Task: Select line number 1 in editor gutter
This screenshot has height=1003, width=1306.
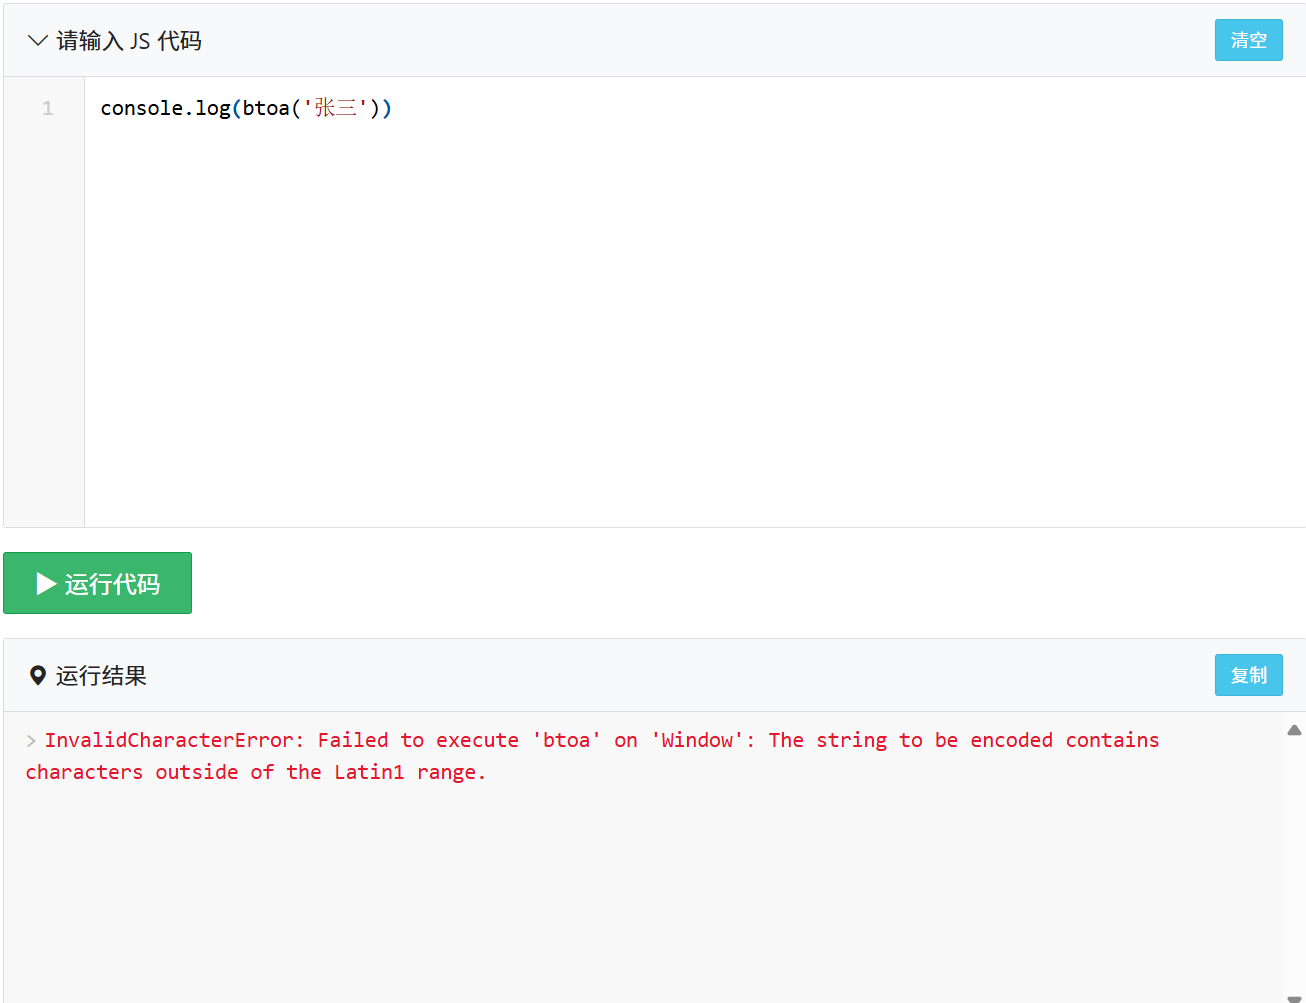Action: point(47,108)
